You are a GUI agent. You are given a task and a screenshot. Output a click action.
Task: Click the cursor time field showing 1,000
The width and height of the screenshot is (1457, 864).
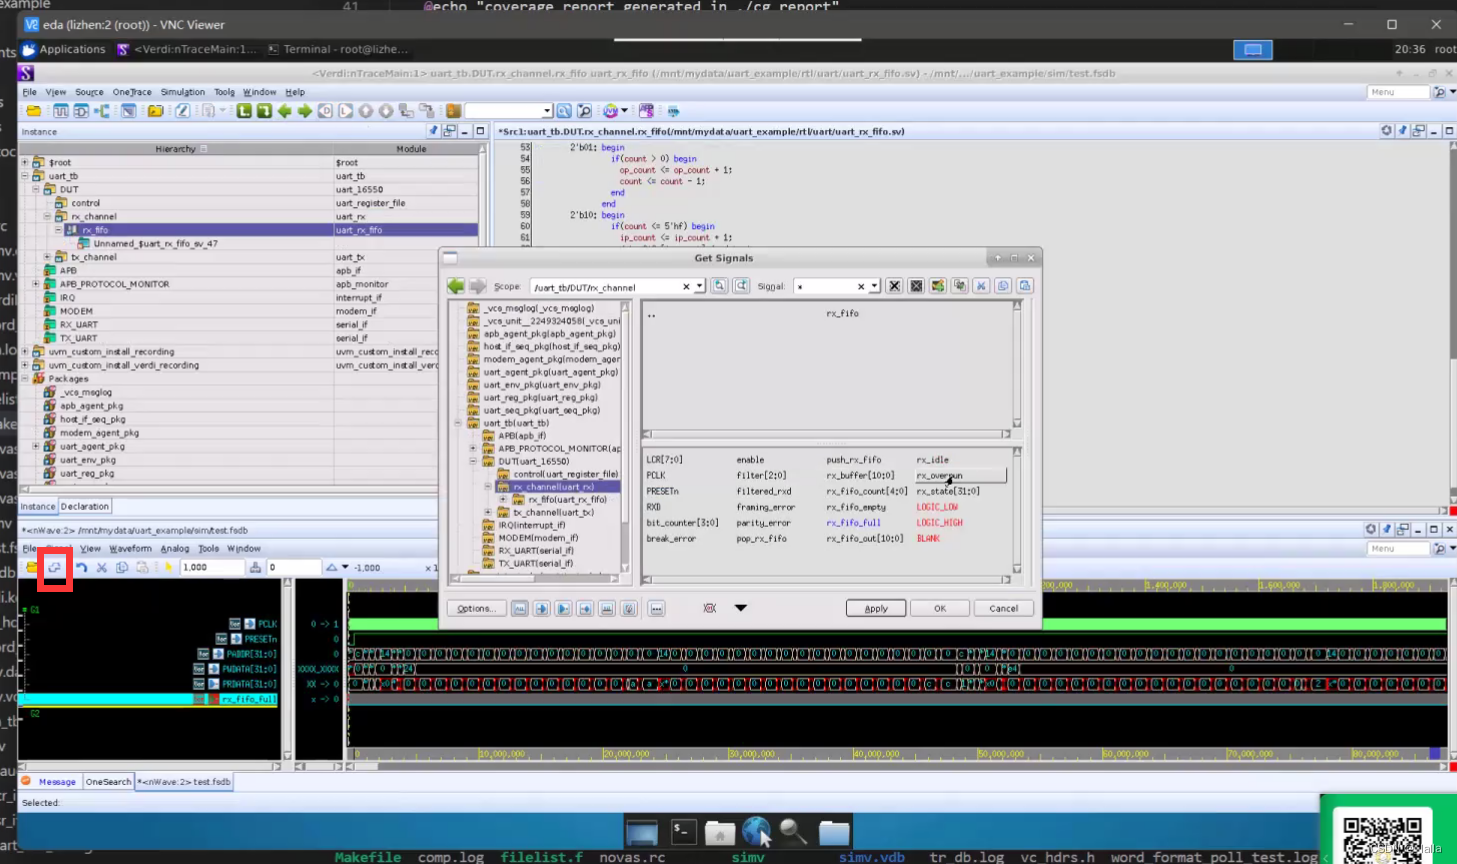pos(211,567)
